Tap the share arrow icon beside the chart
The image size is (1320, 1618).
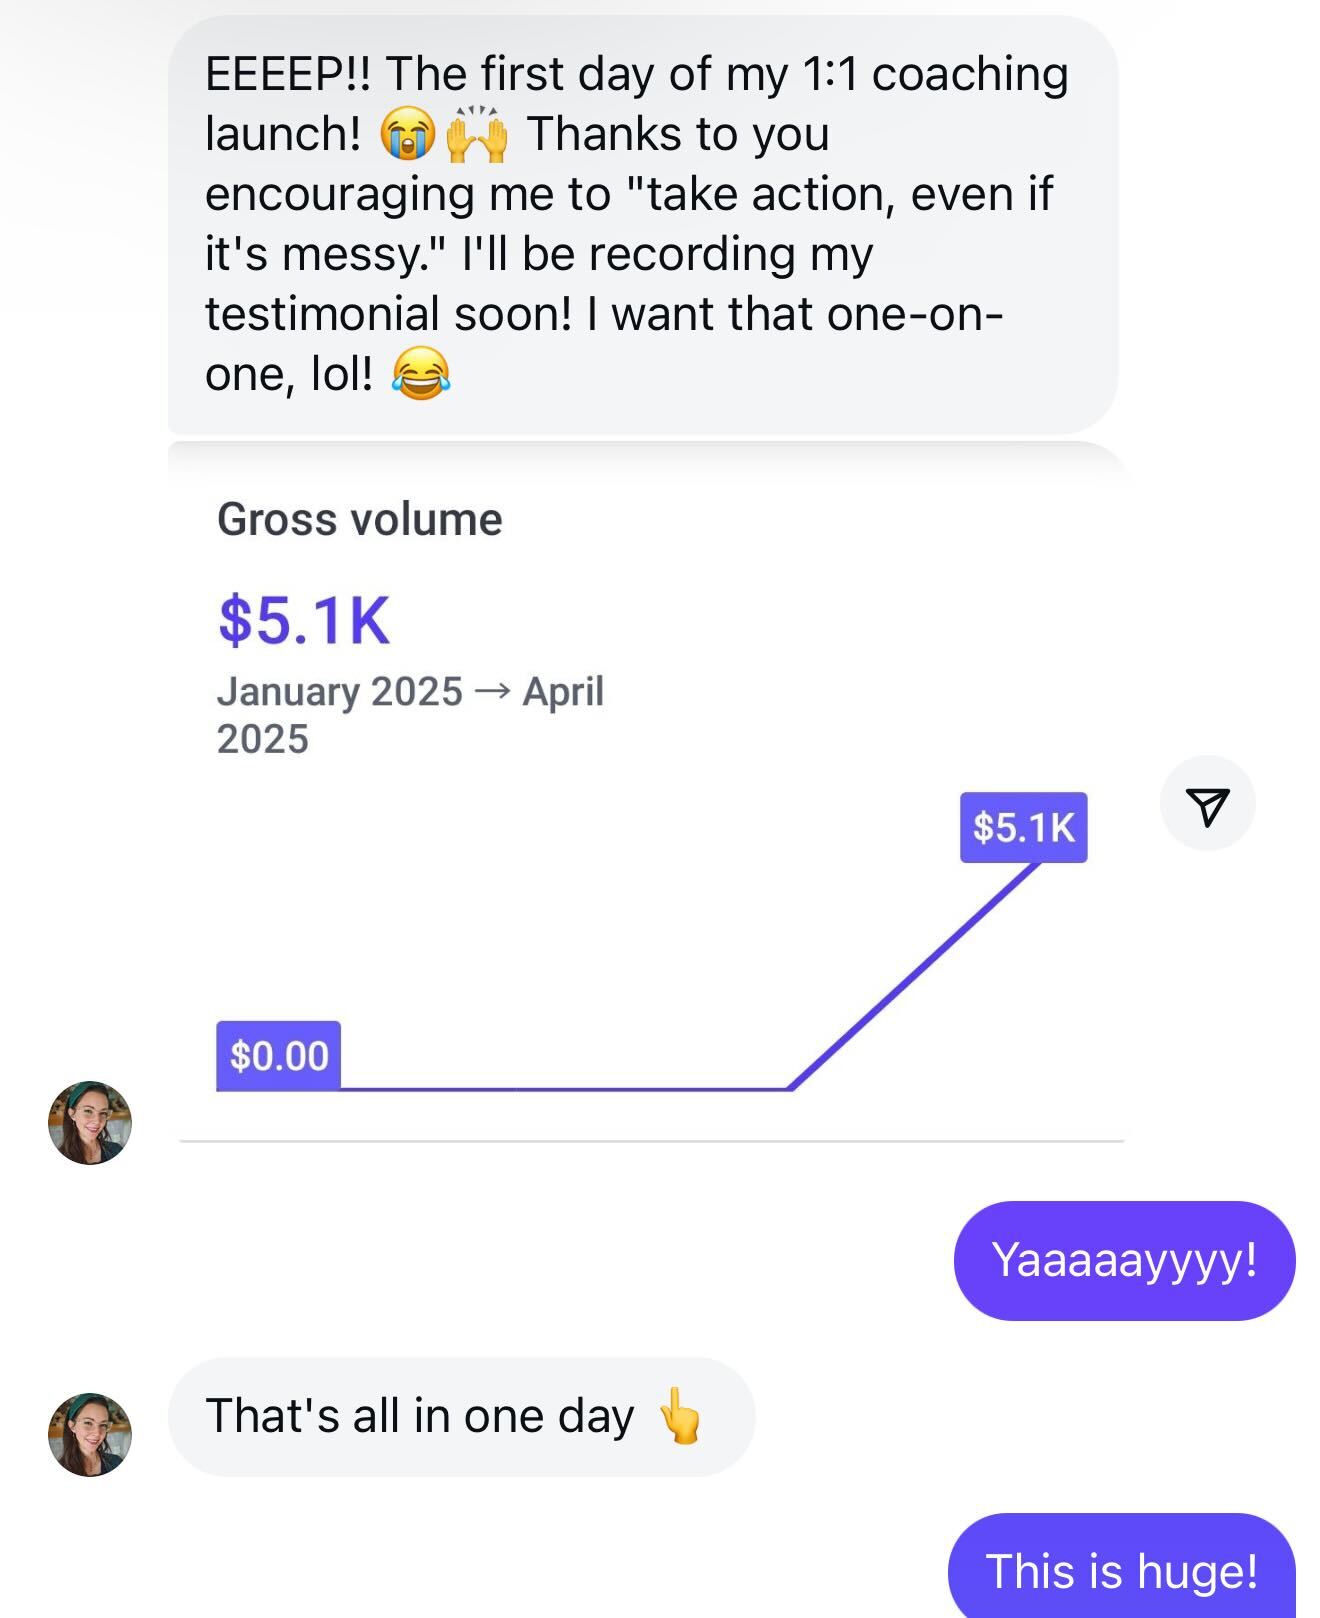pyautogui.click(x=1207, y=805)
